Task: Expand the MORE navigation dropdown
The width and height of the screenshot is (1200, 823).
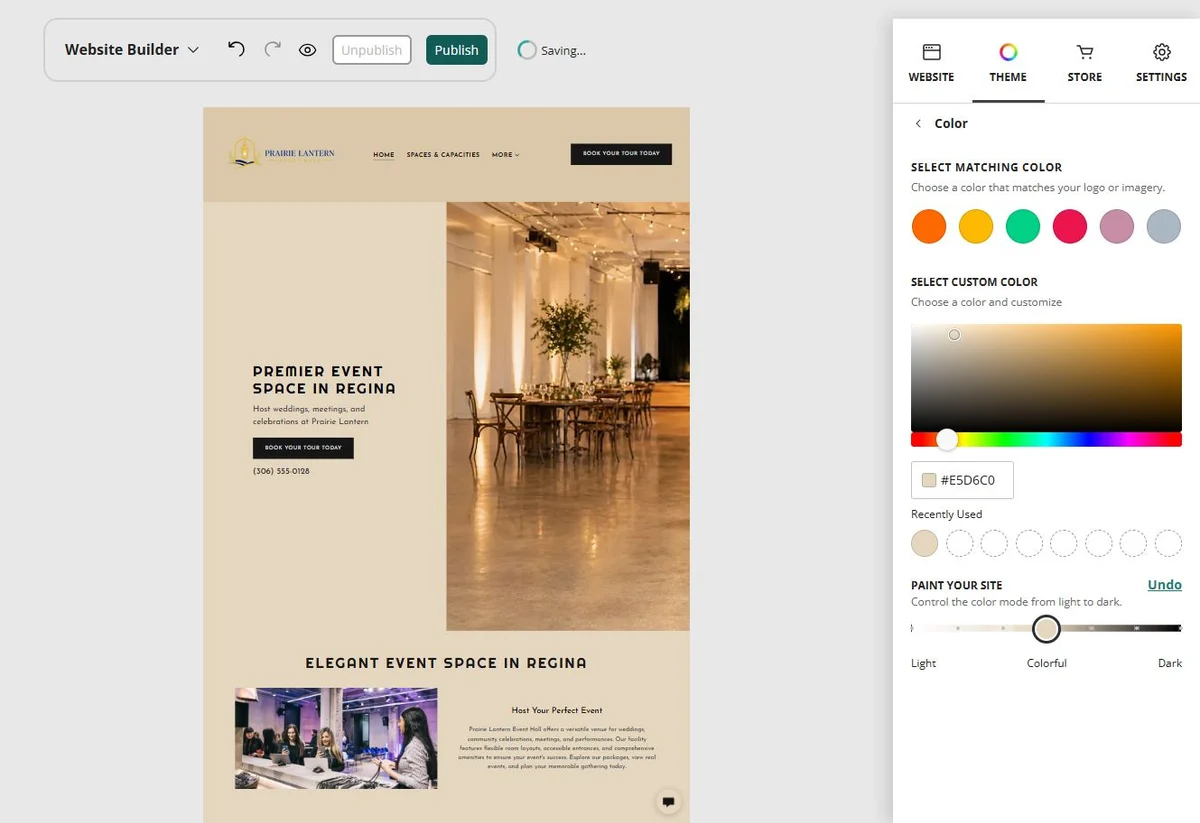Action: point(505,155)
